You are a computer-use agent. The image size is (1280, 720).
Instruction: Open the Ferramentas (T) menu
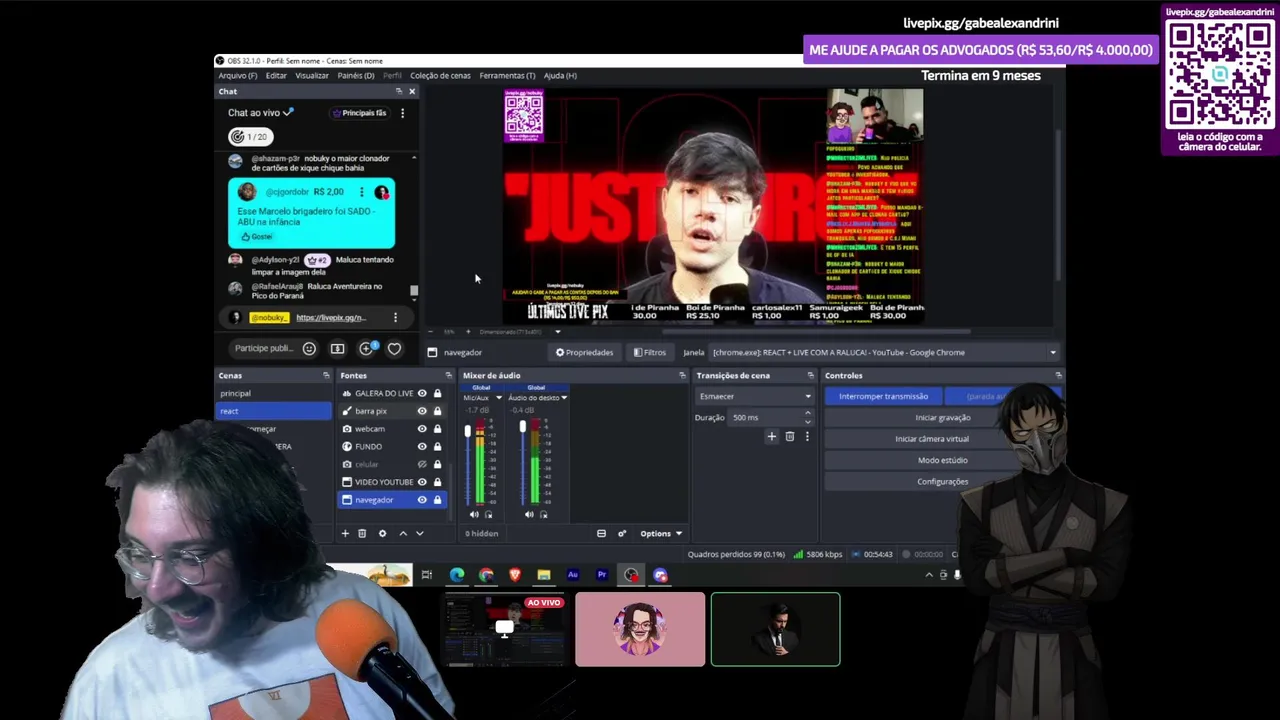(x=507, y=75)
